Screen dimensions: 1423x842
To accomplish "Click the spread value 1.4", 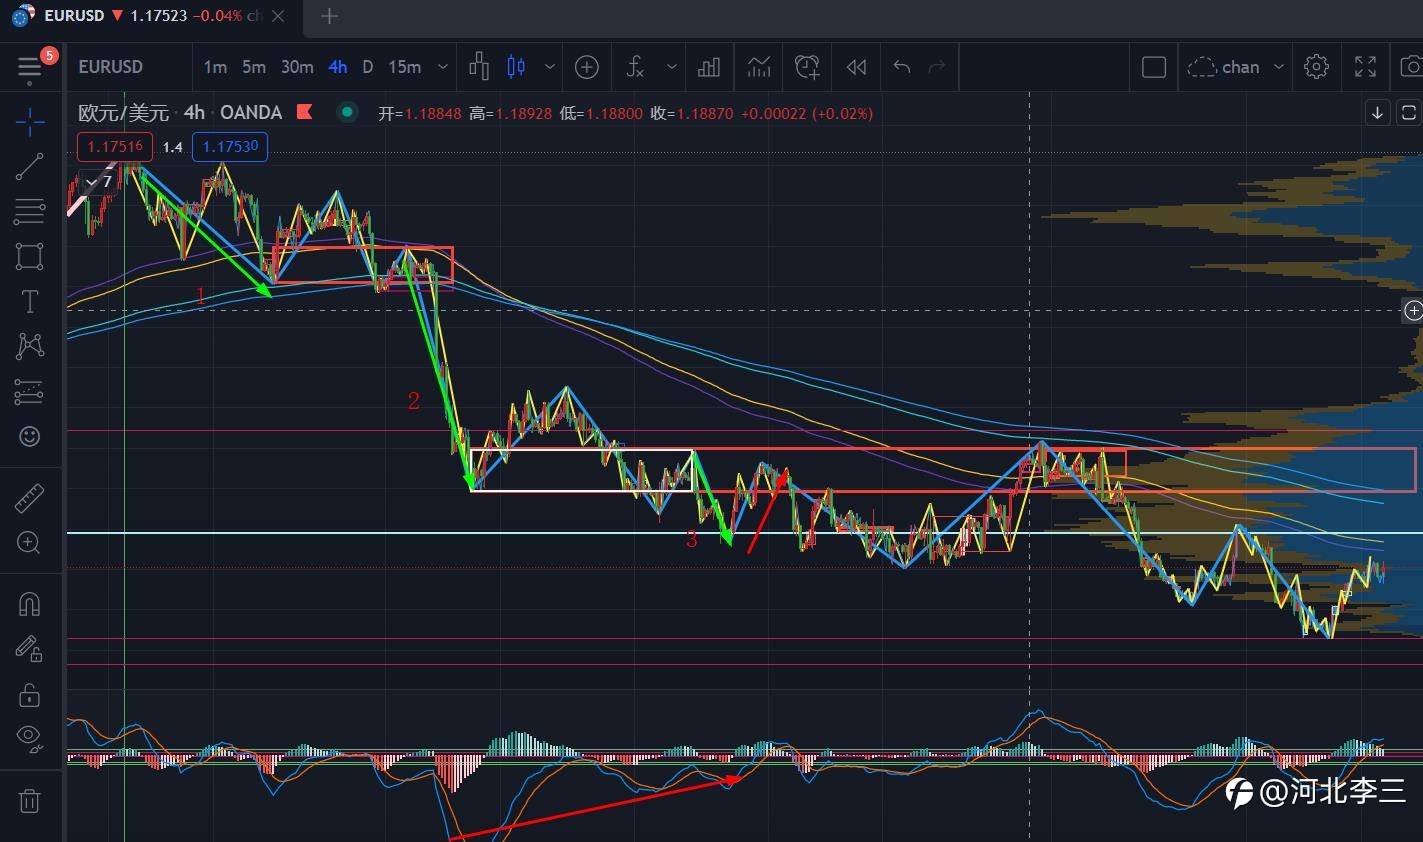I will (172, 147).
